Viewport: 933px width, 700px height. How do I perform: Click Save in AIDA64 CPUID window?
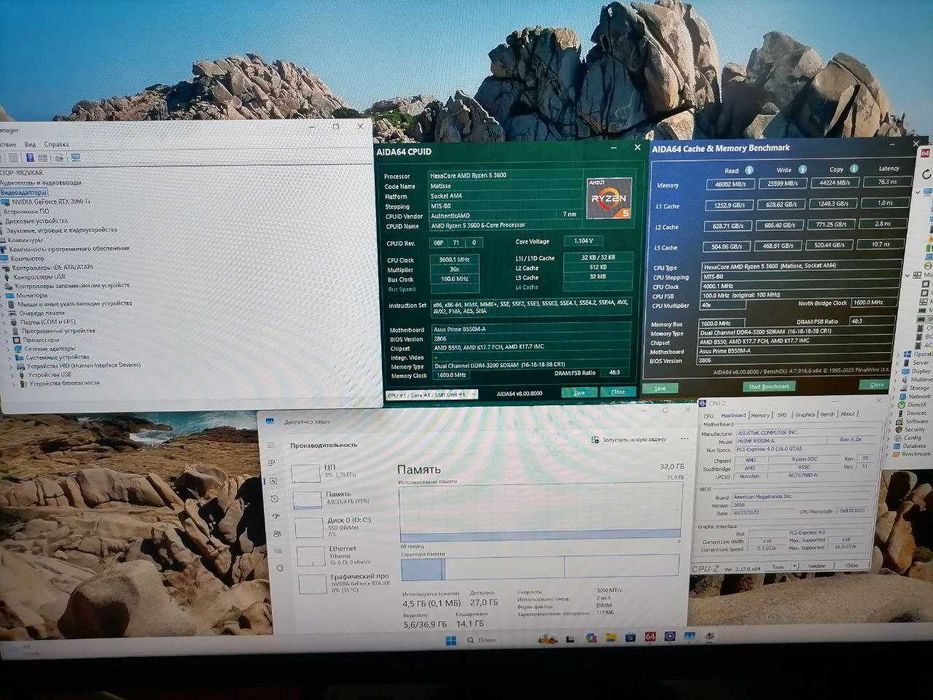(579, 393)
